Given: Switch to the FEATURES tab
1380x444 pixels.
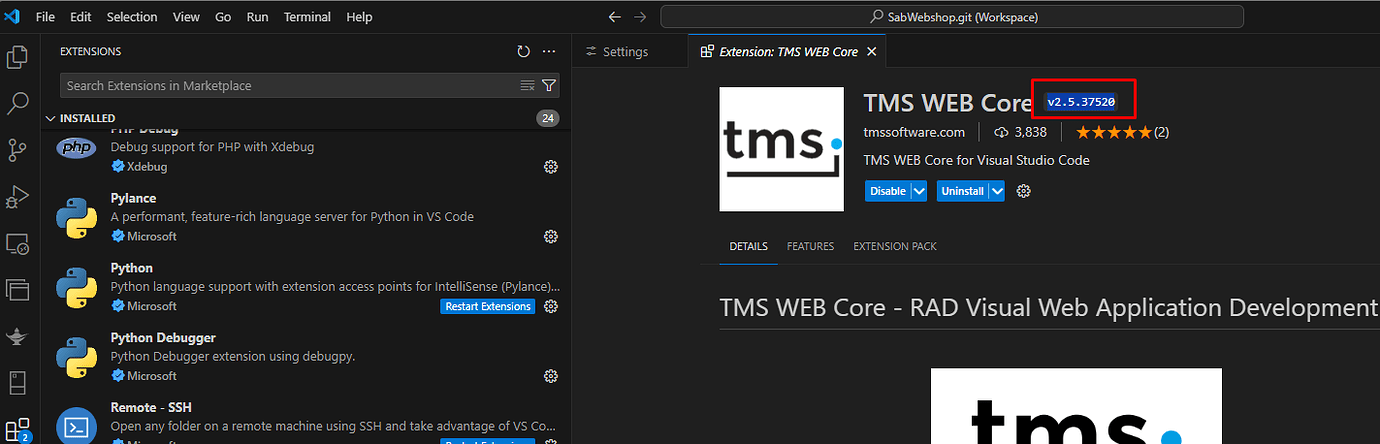Looking at the screenshot, I should [810, 246].
